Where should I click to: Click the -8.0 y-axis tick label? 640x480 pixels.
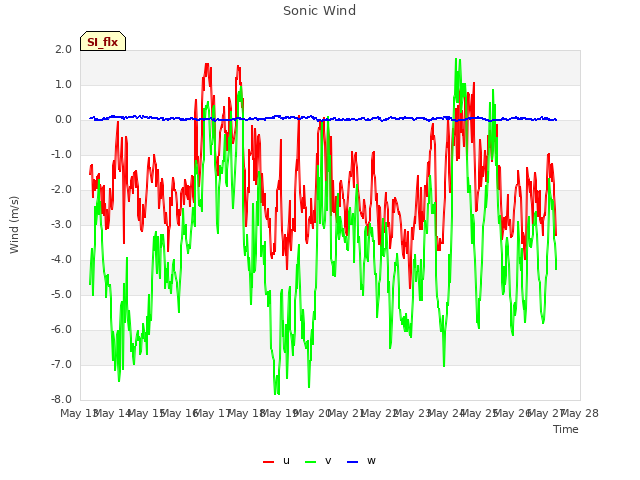click(x=61, y=399)
